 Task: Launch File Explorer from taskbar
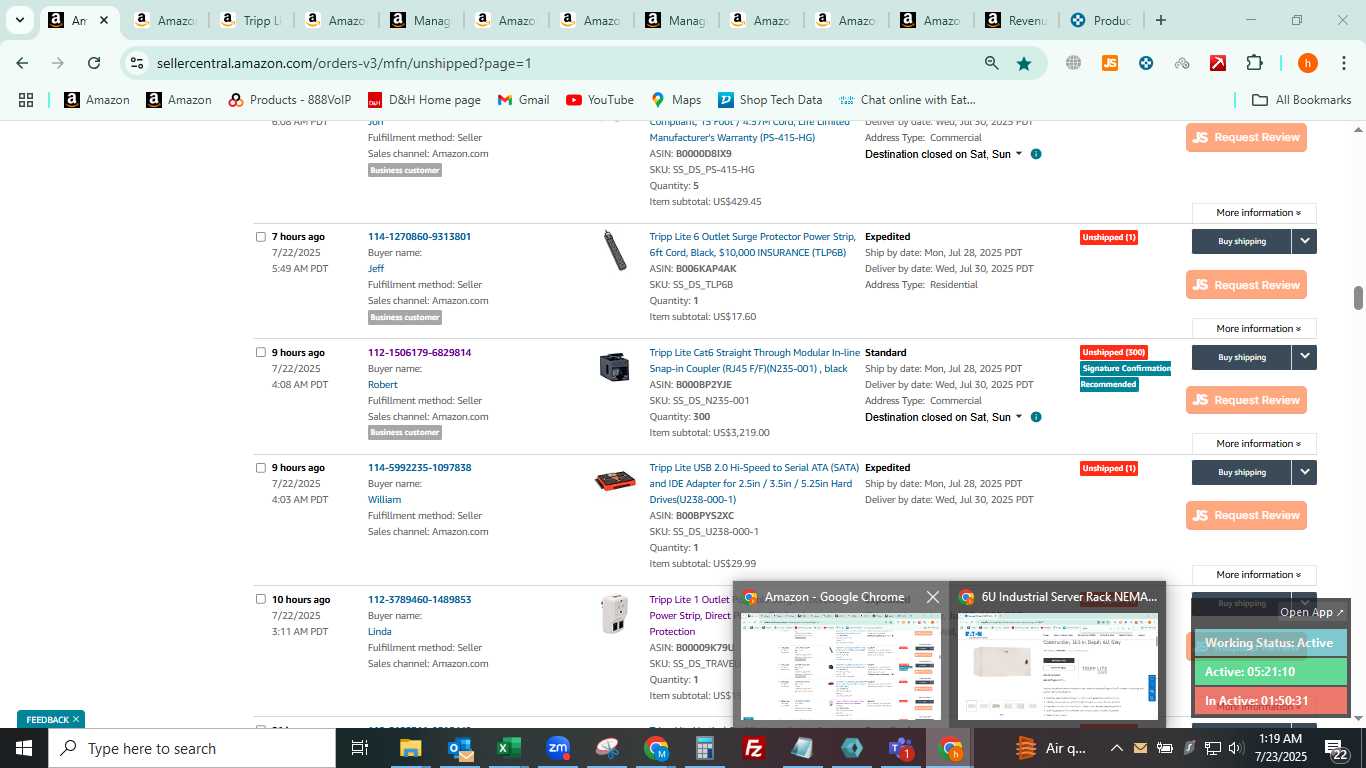[410, 748]
